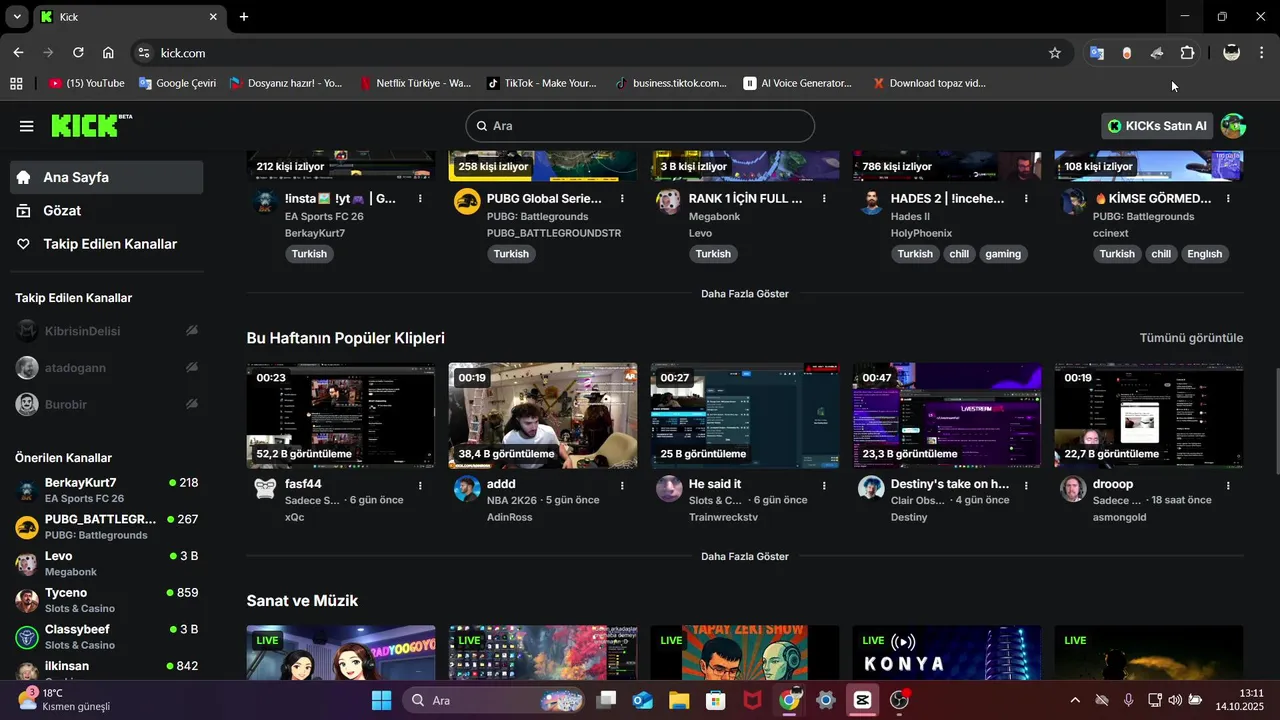
Task: Open BerkayKurt7 recommended channel
Action: [x=107, y=490]
